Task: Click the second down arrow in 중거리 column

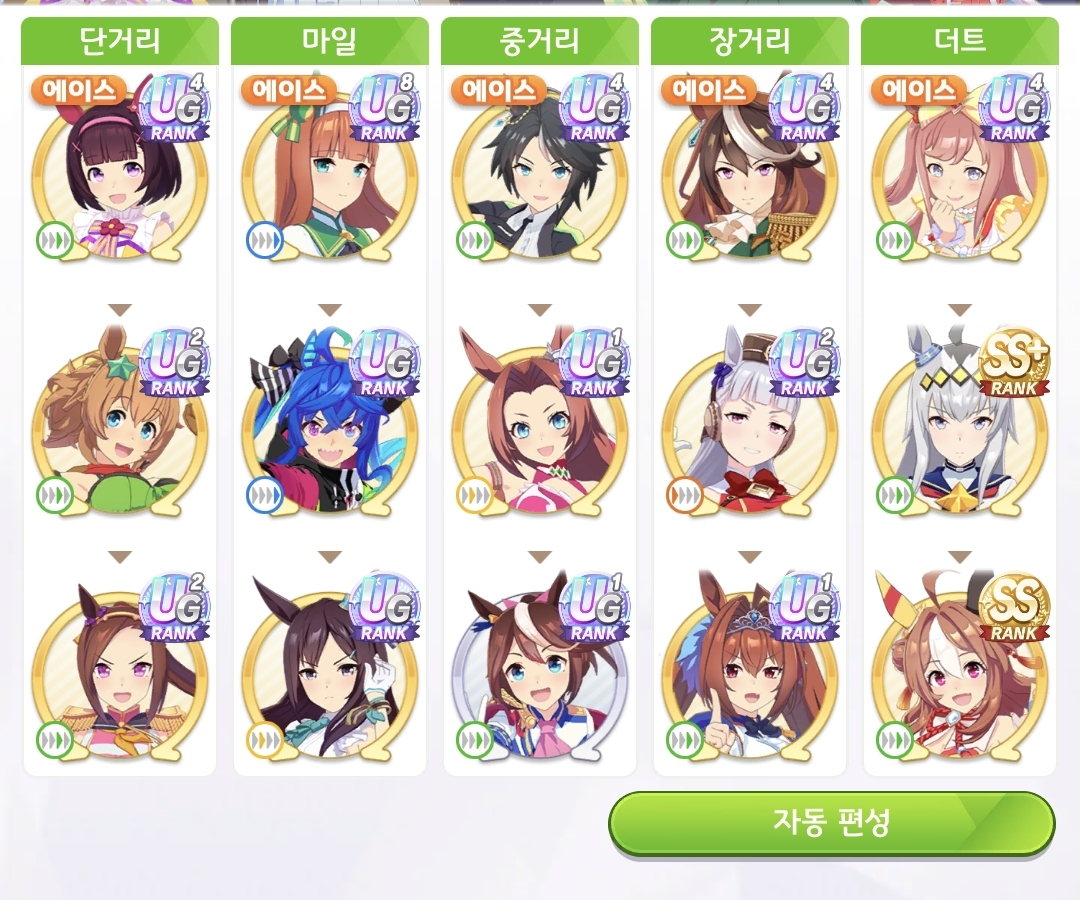Action: click(540, 556)
